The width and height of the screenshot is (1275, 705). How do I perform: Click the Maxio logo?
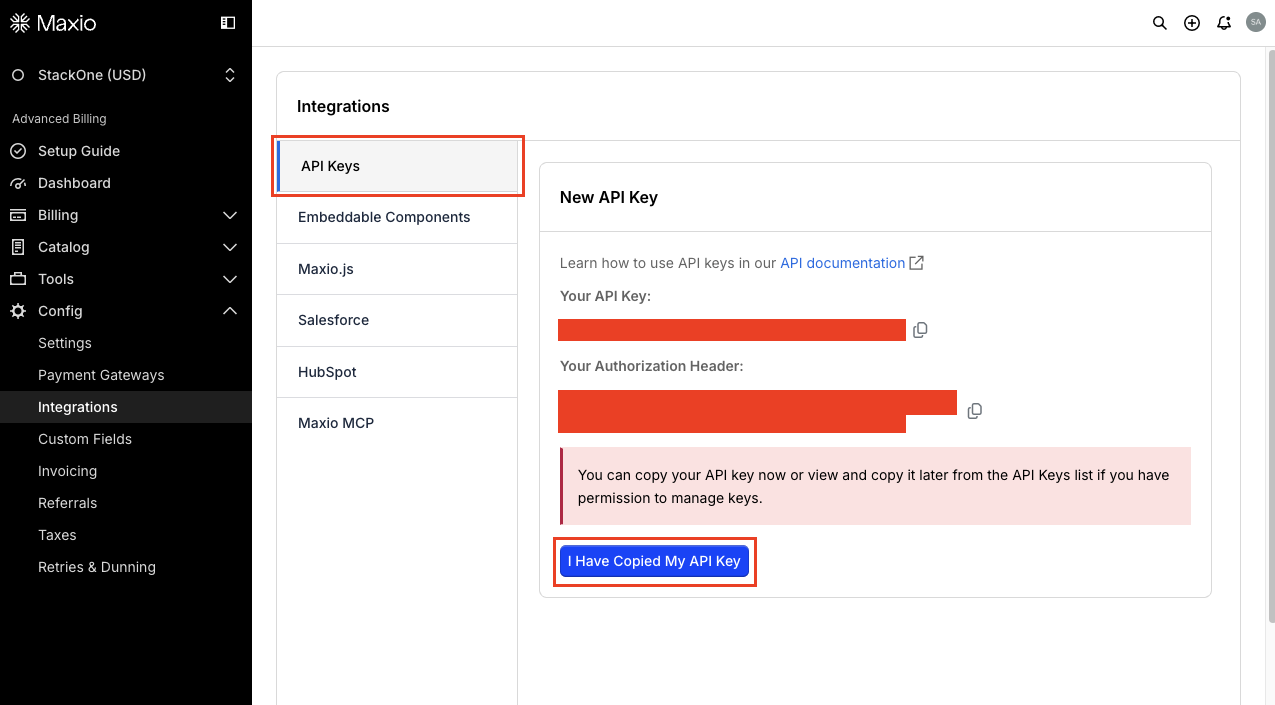tap(53, 23)
